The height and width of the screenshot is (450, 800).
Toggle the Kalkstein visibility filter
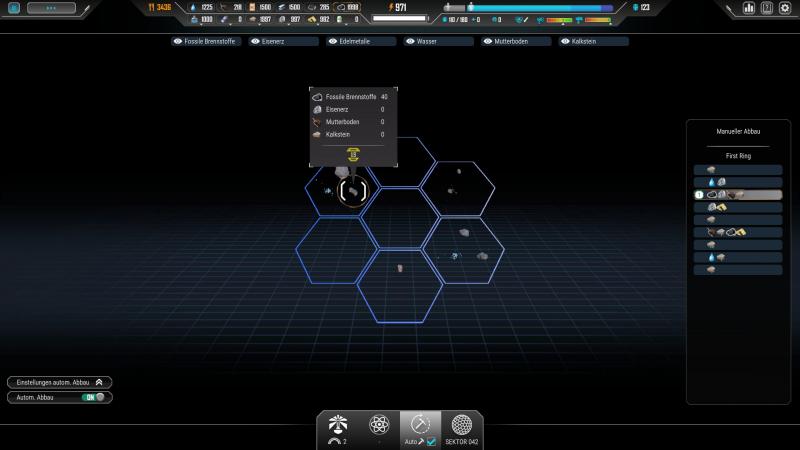594,42
